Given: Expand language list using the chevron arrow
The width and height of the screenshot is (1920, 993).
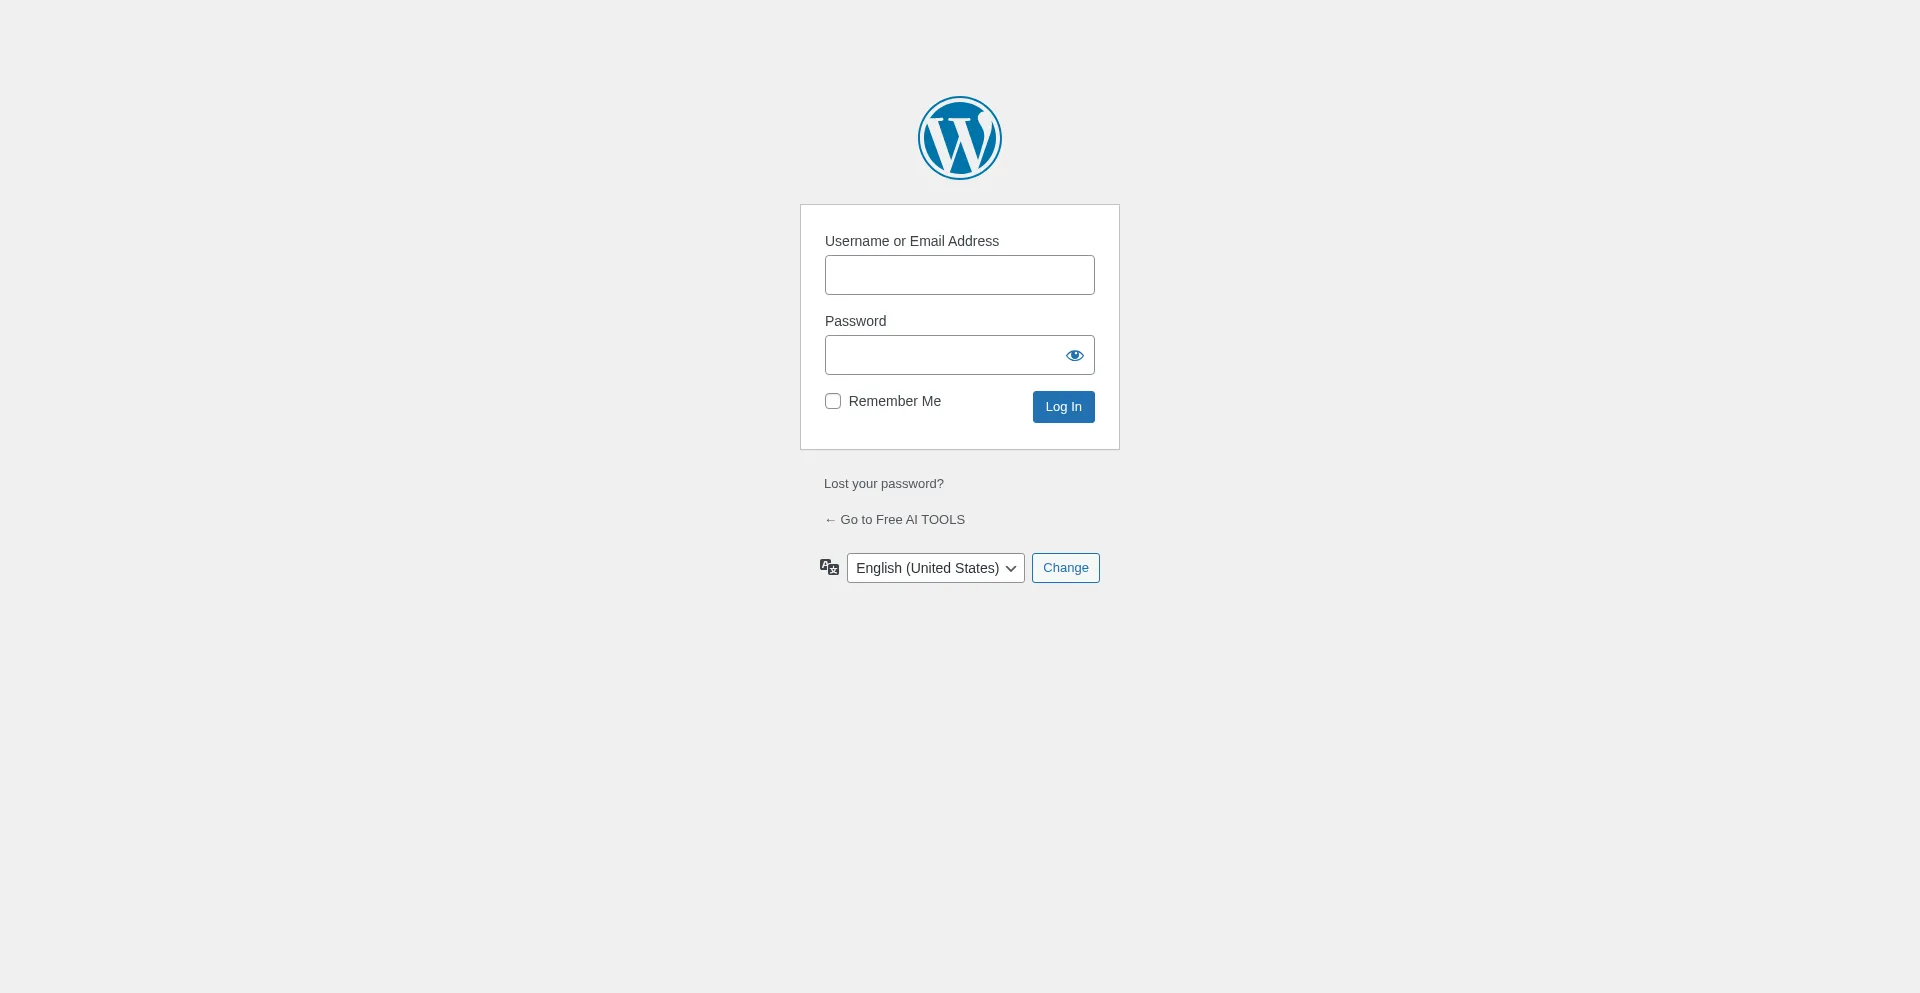Looking at the screenshot, I should pos(1011,568).
